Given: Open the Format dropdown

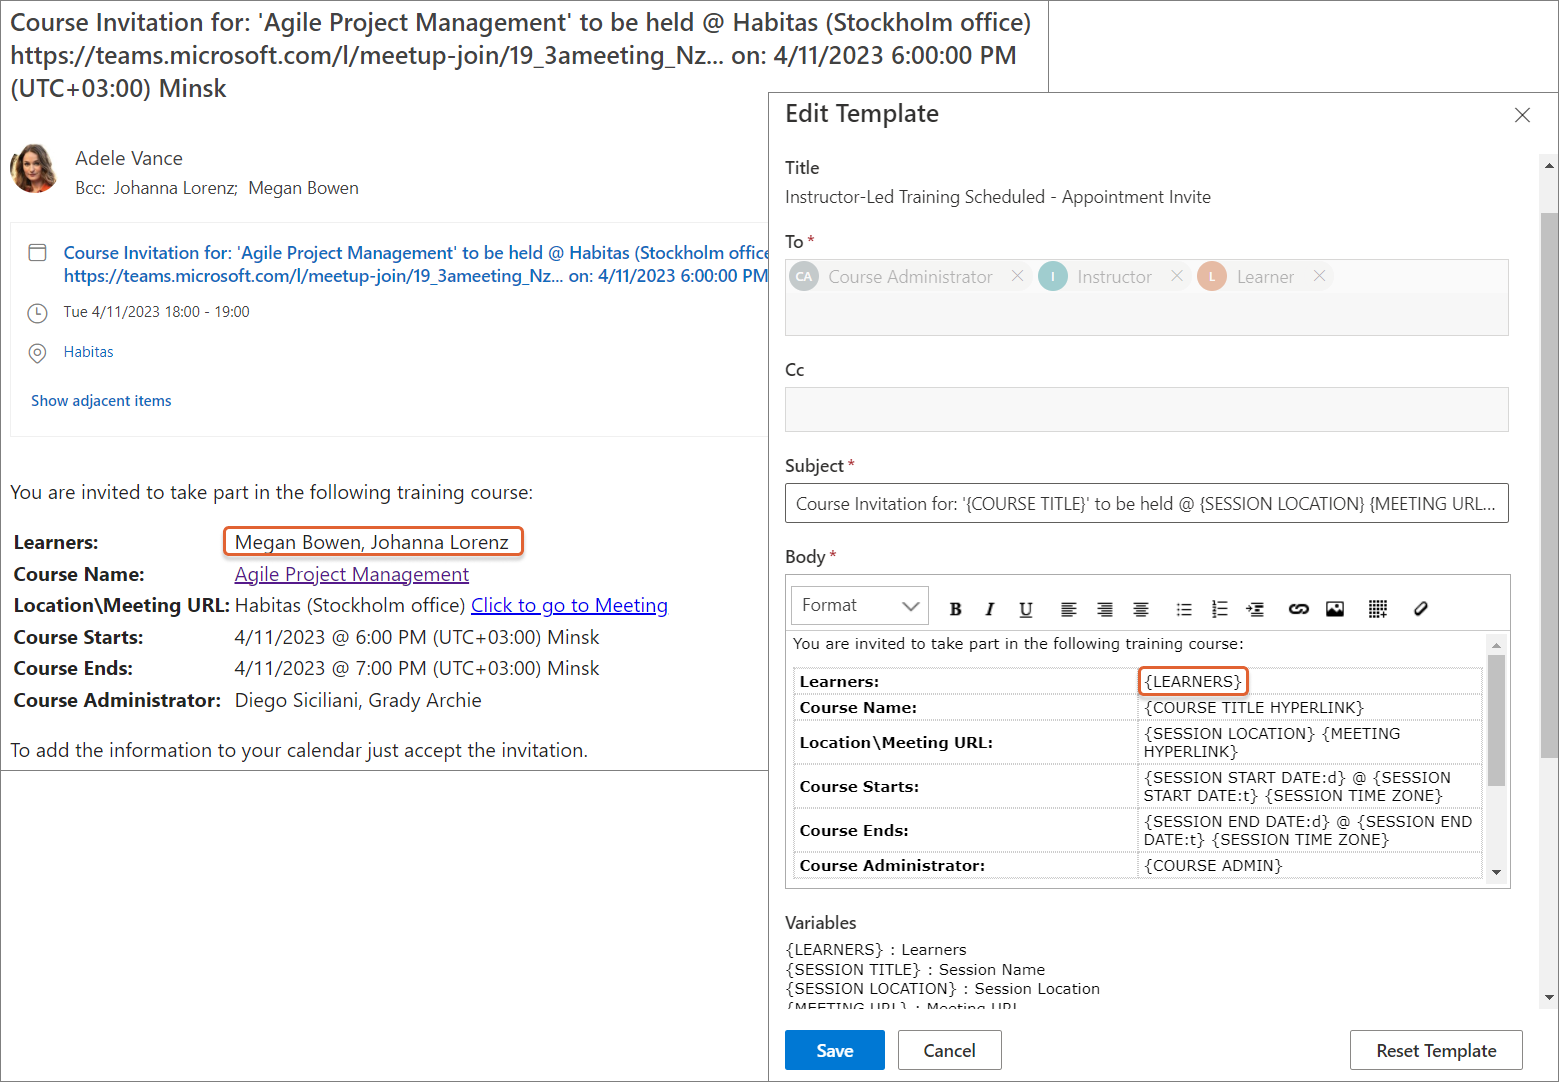Looking at the screenshot, I should click(x=860, y=606).
